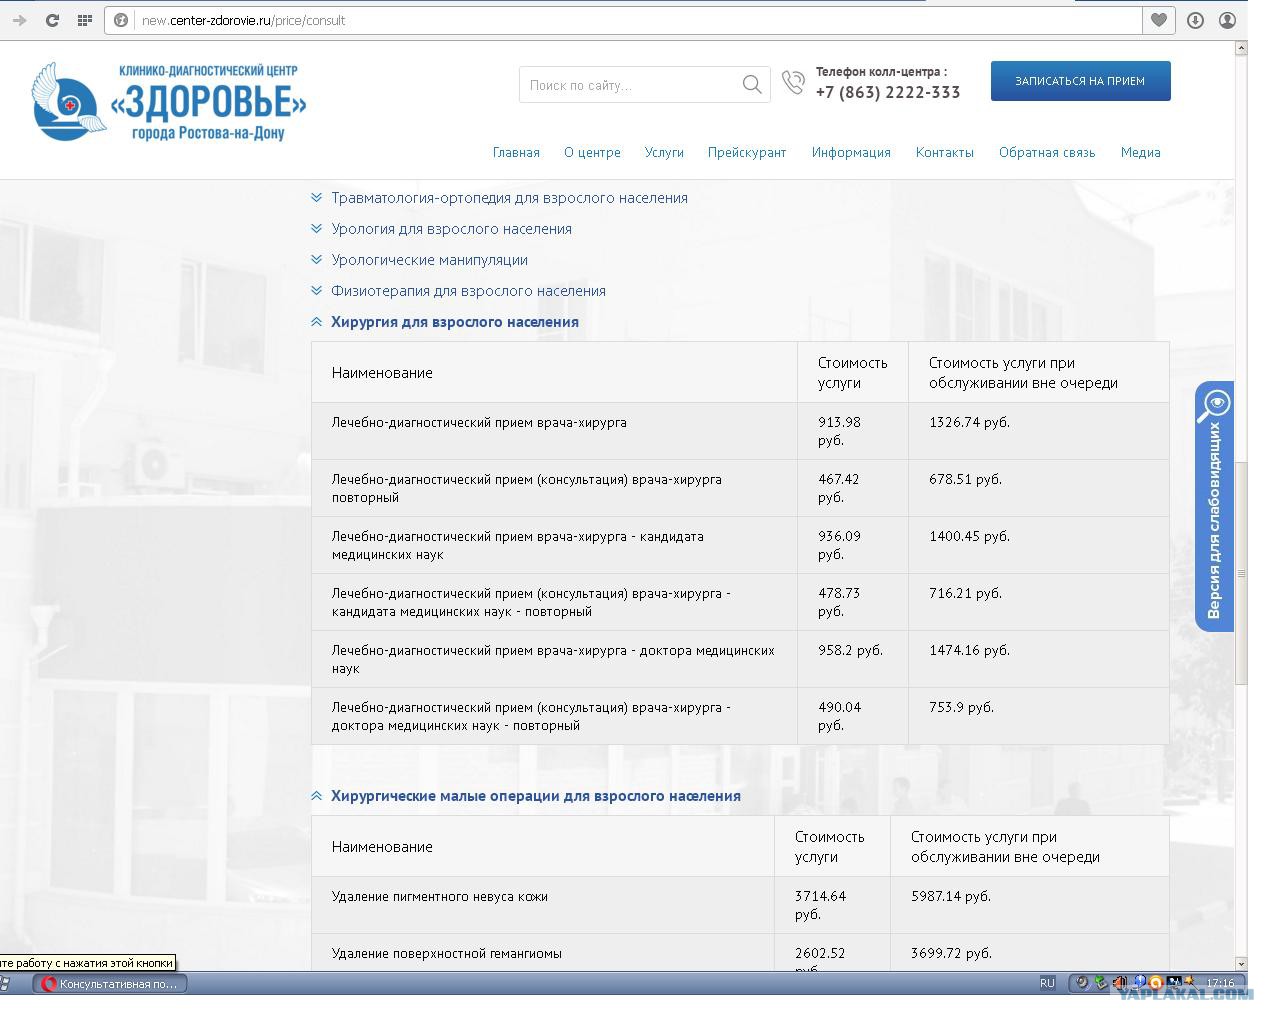Click the star wand tray icon
Screen dimensions: 1280x1024
[x=1191, y=982]
